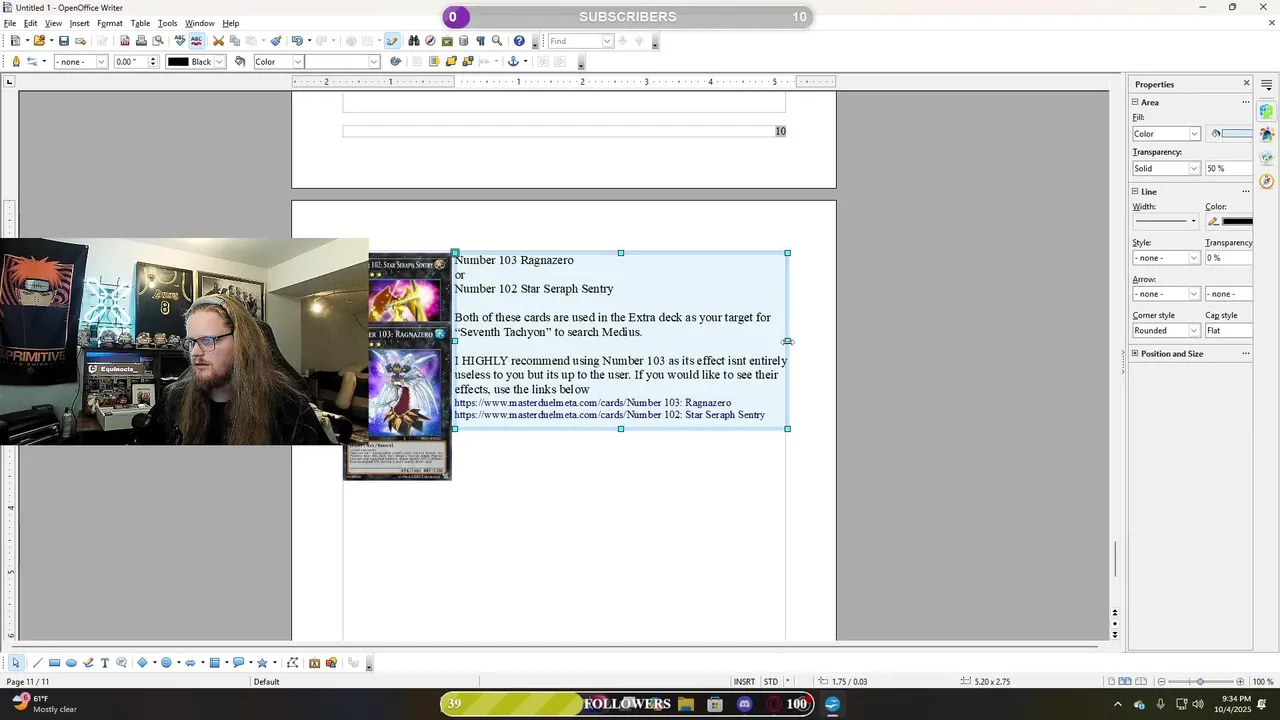This screenshot has height=720, width=1280.
Task: Select the Text tool T icon
Action: coord(105,663)
